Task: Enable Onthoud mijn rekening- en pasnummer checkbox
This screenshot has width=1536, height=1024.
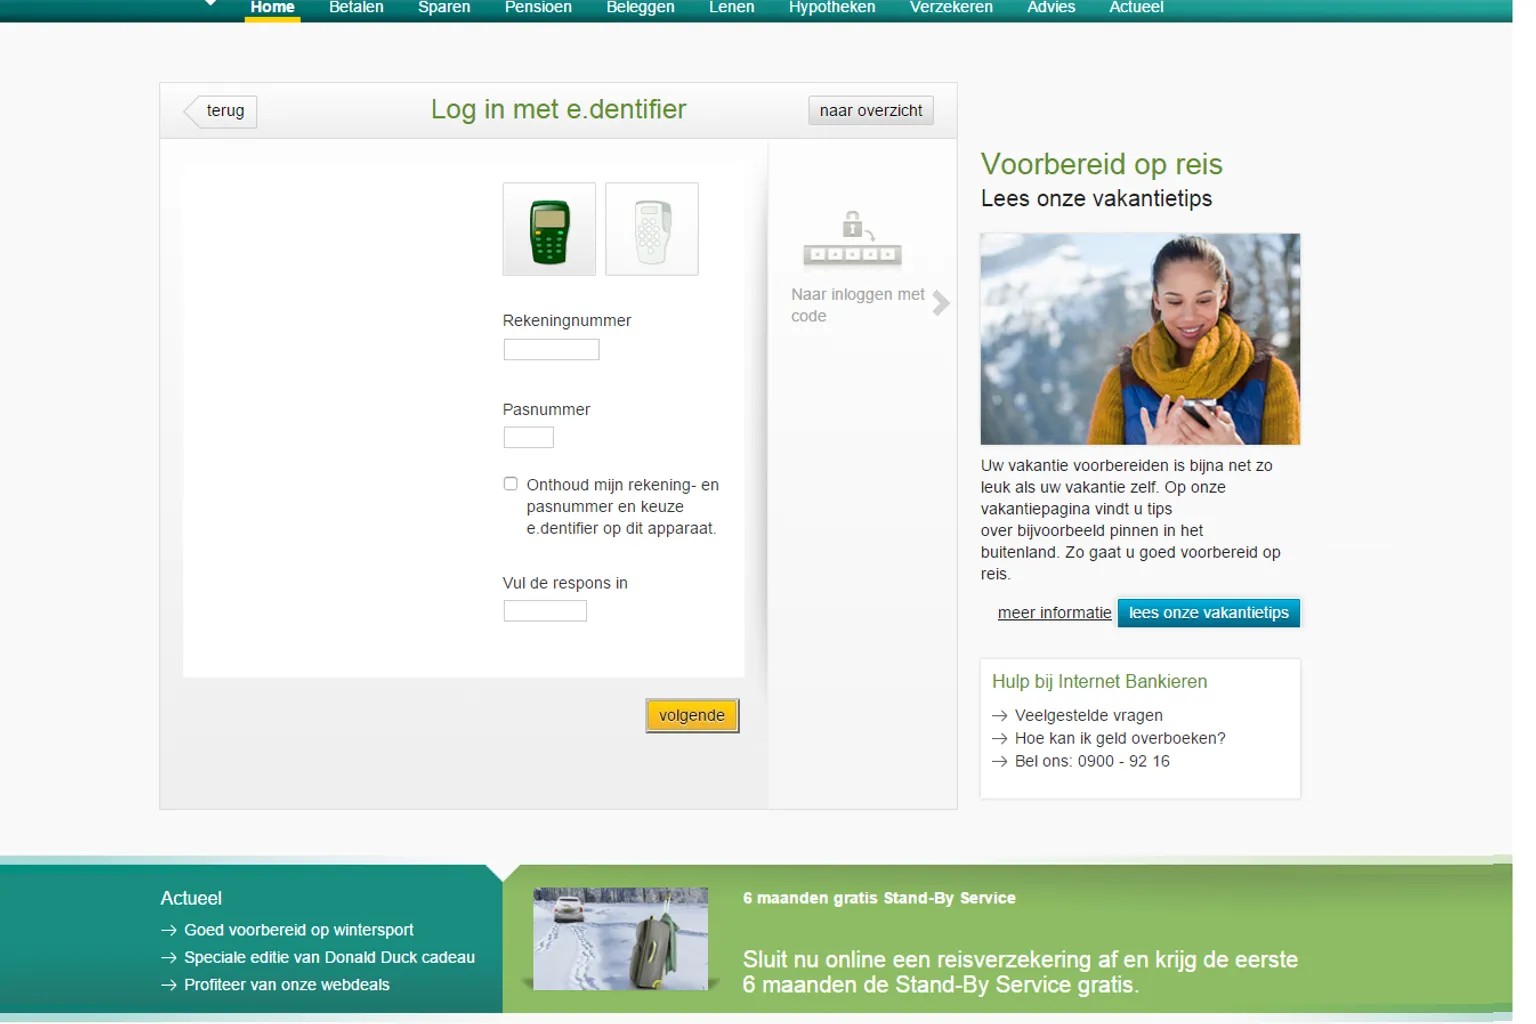Action: coord(511,484)
